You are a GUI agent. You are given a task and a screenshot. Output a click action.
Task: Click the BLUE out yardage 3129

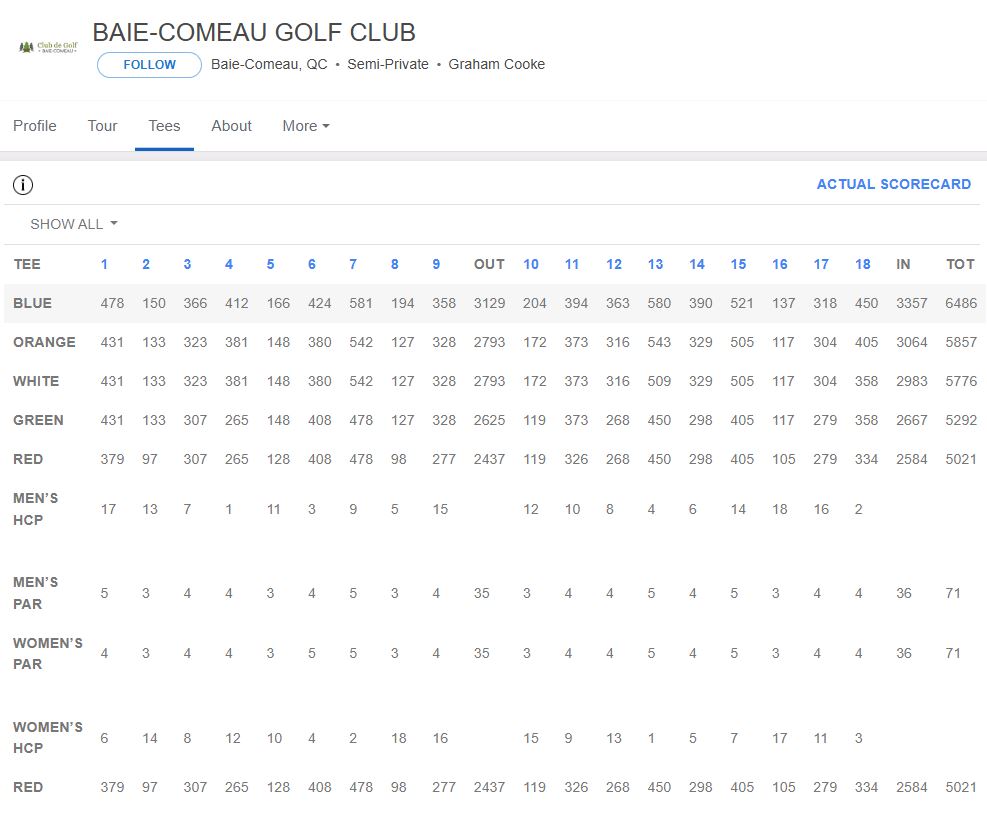tap(489, 303)
